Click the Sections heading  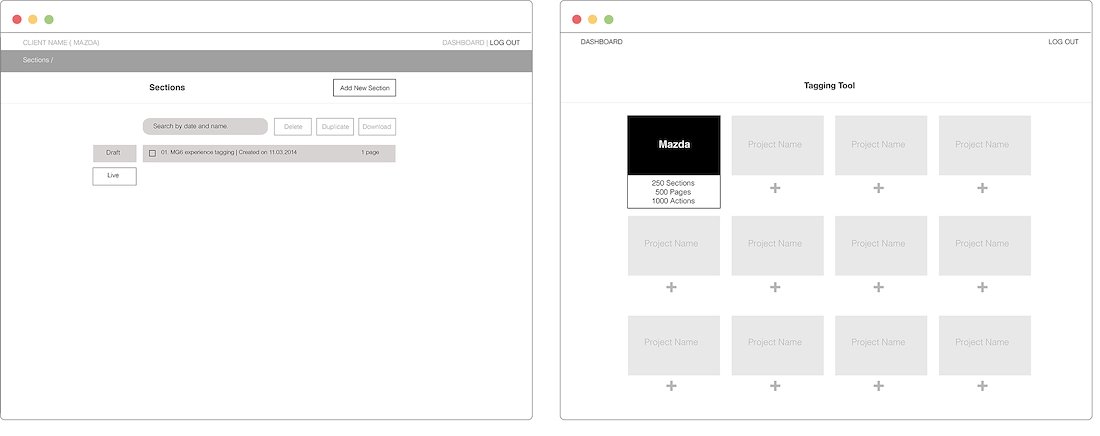tap(167, 88)
